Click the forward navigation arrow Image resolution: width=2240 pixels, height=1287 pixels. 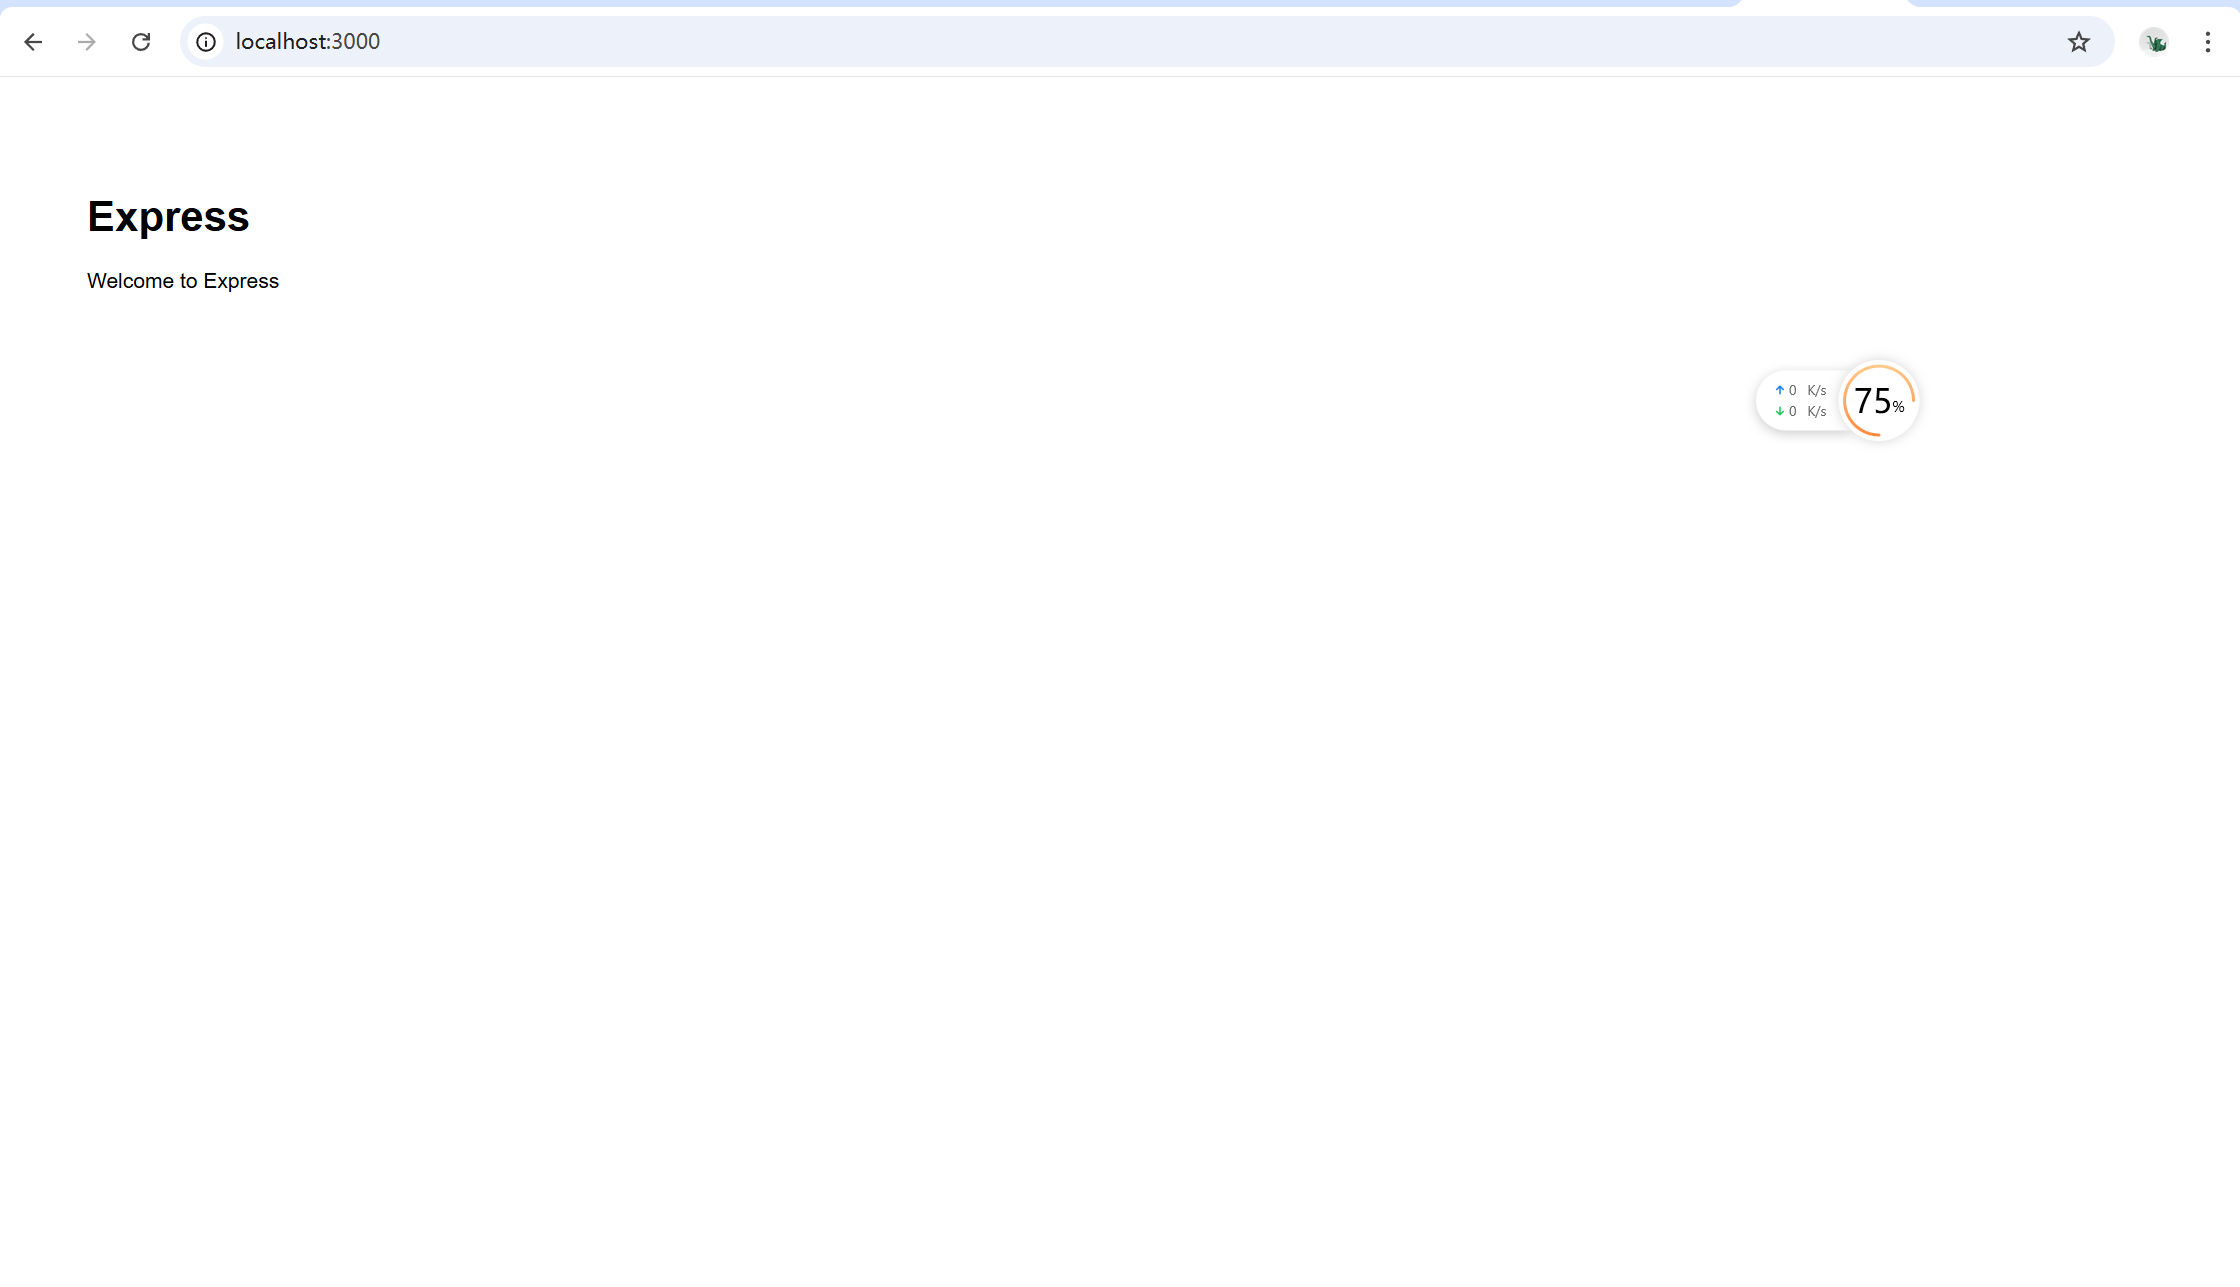pos(87,42)
